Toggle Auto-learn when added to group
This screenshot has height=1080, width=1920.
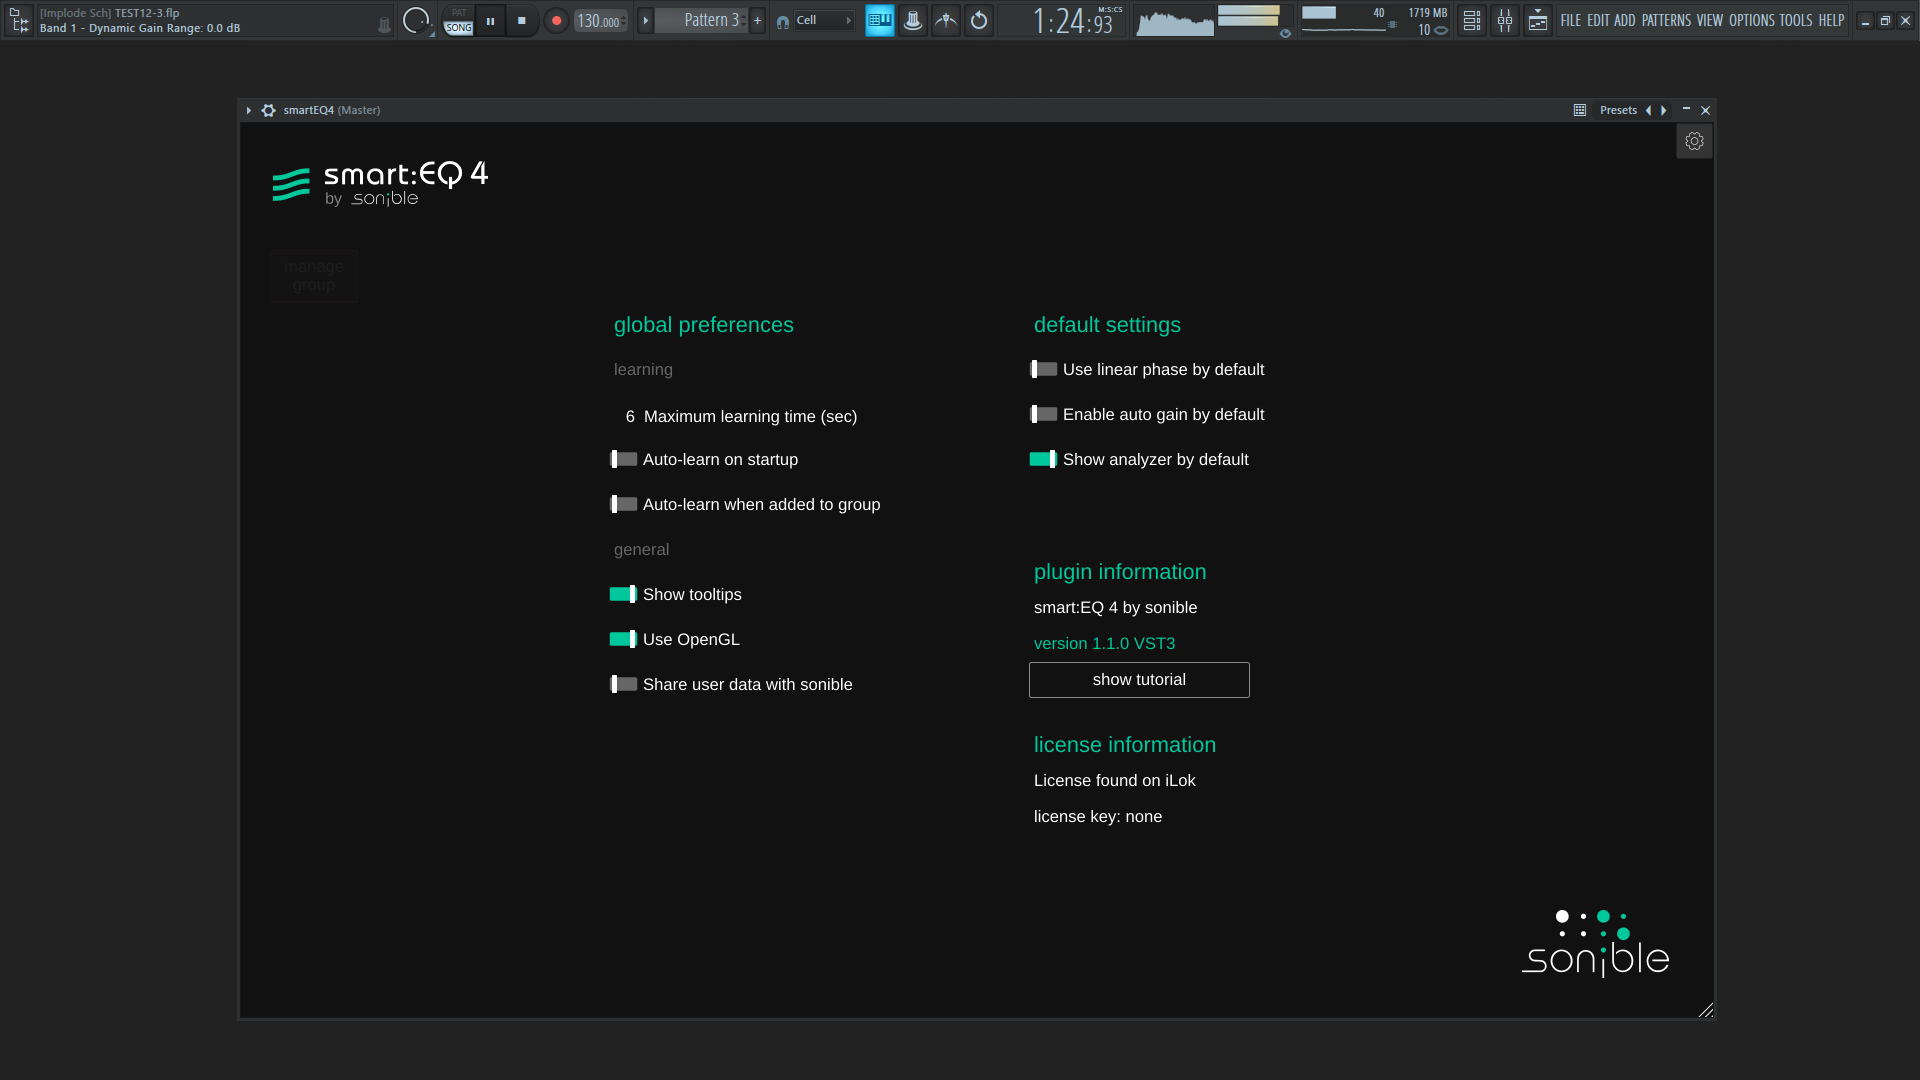tap(624, 504)
